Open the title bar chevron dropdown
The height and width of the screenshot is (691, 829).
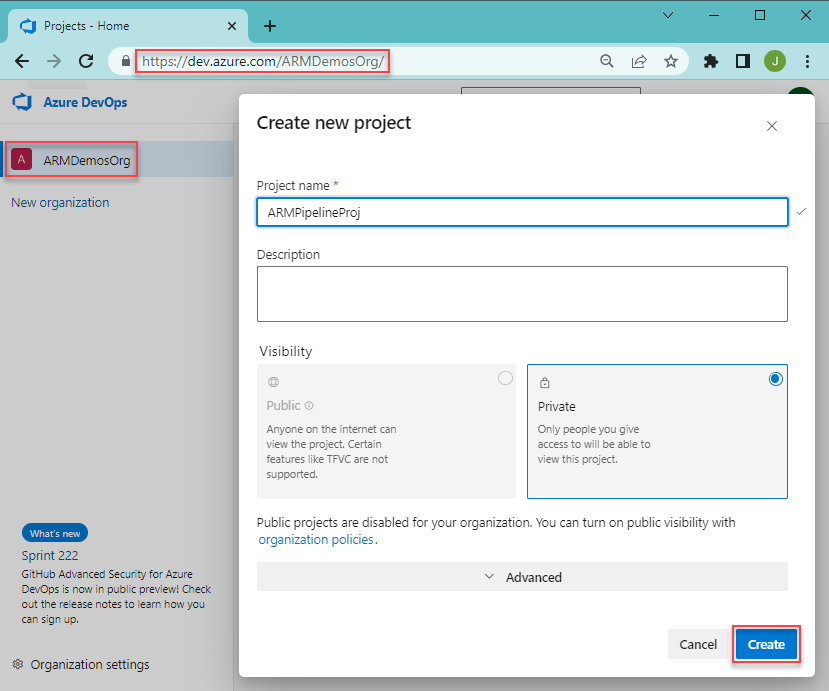pos(668,16)
